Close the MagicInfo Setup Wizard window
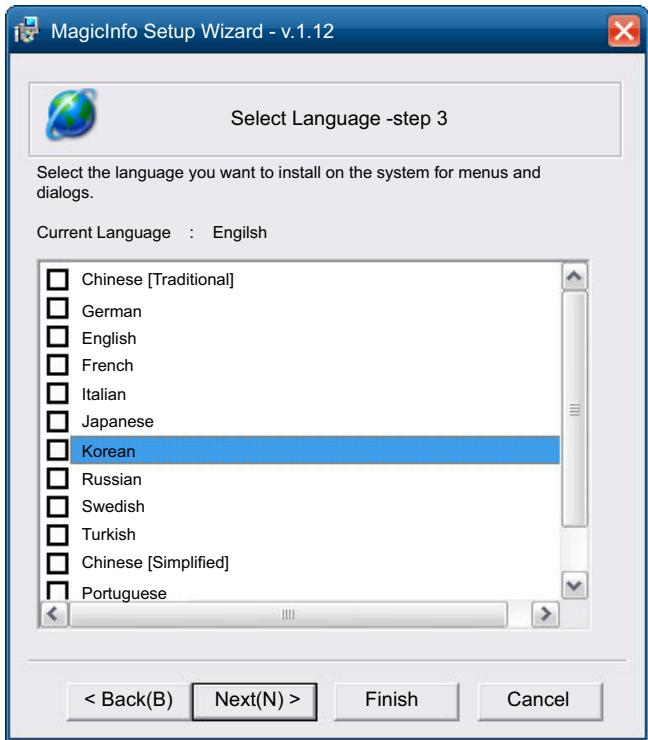This screenshot has height=740, width=648. (x=624, y=31)
